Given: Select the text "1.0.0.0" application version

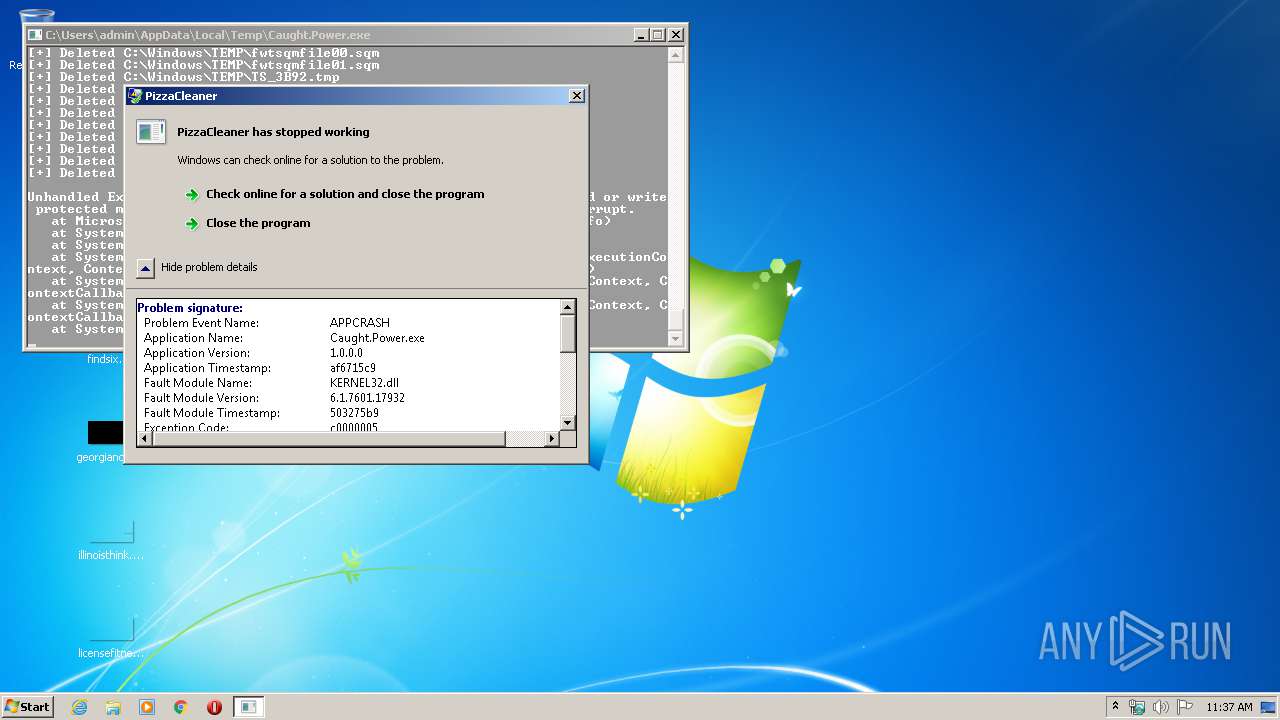Looking at the screenshot, I should coord(346,353).
